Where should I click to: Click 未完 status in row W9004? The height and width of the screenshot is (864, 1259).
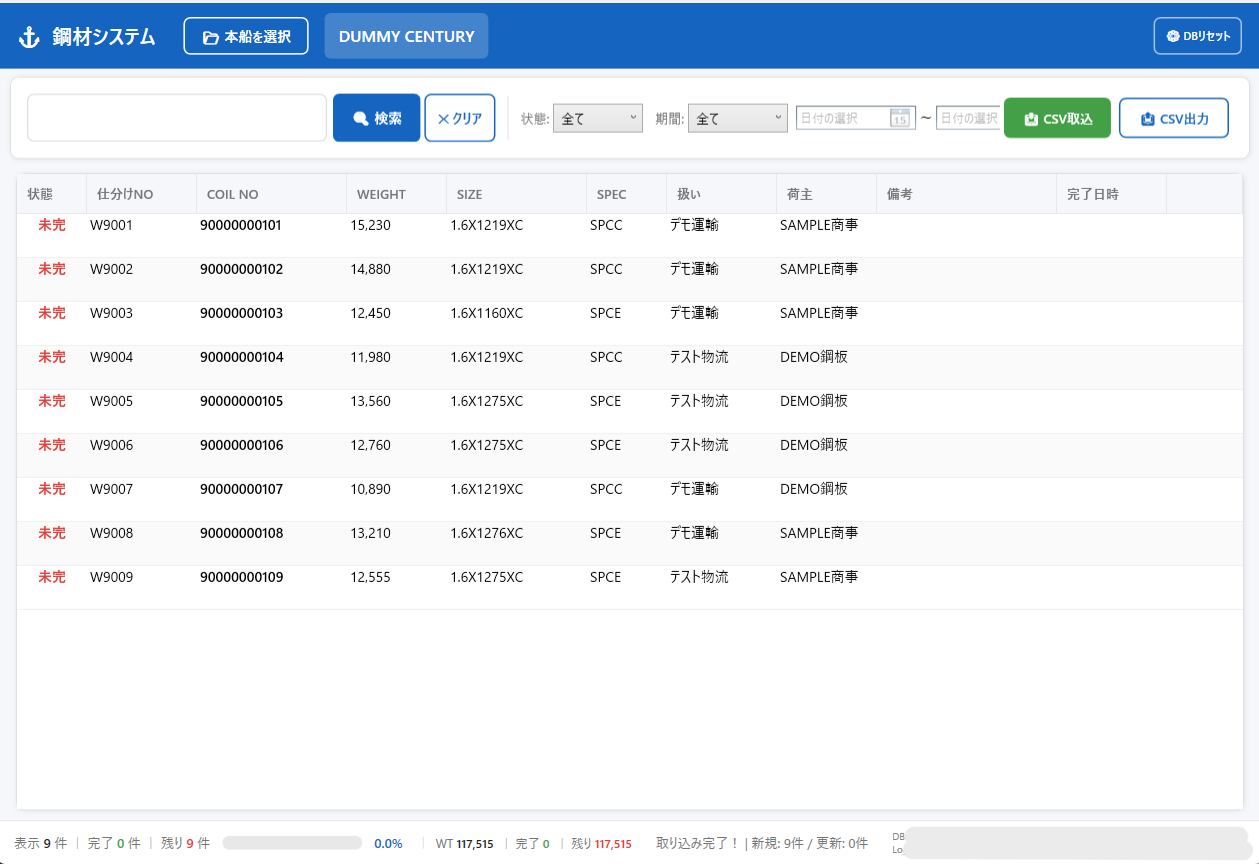coord(52,357)
